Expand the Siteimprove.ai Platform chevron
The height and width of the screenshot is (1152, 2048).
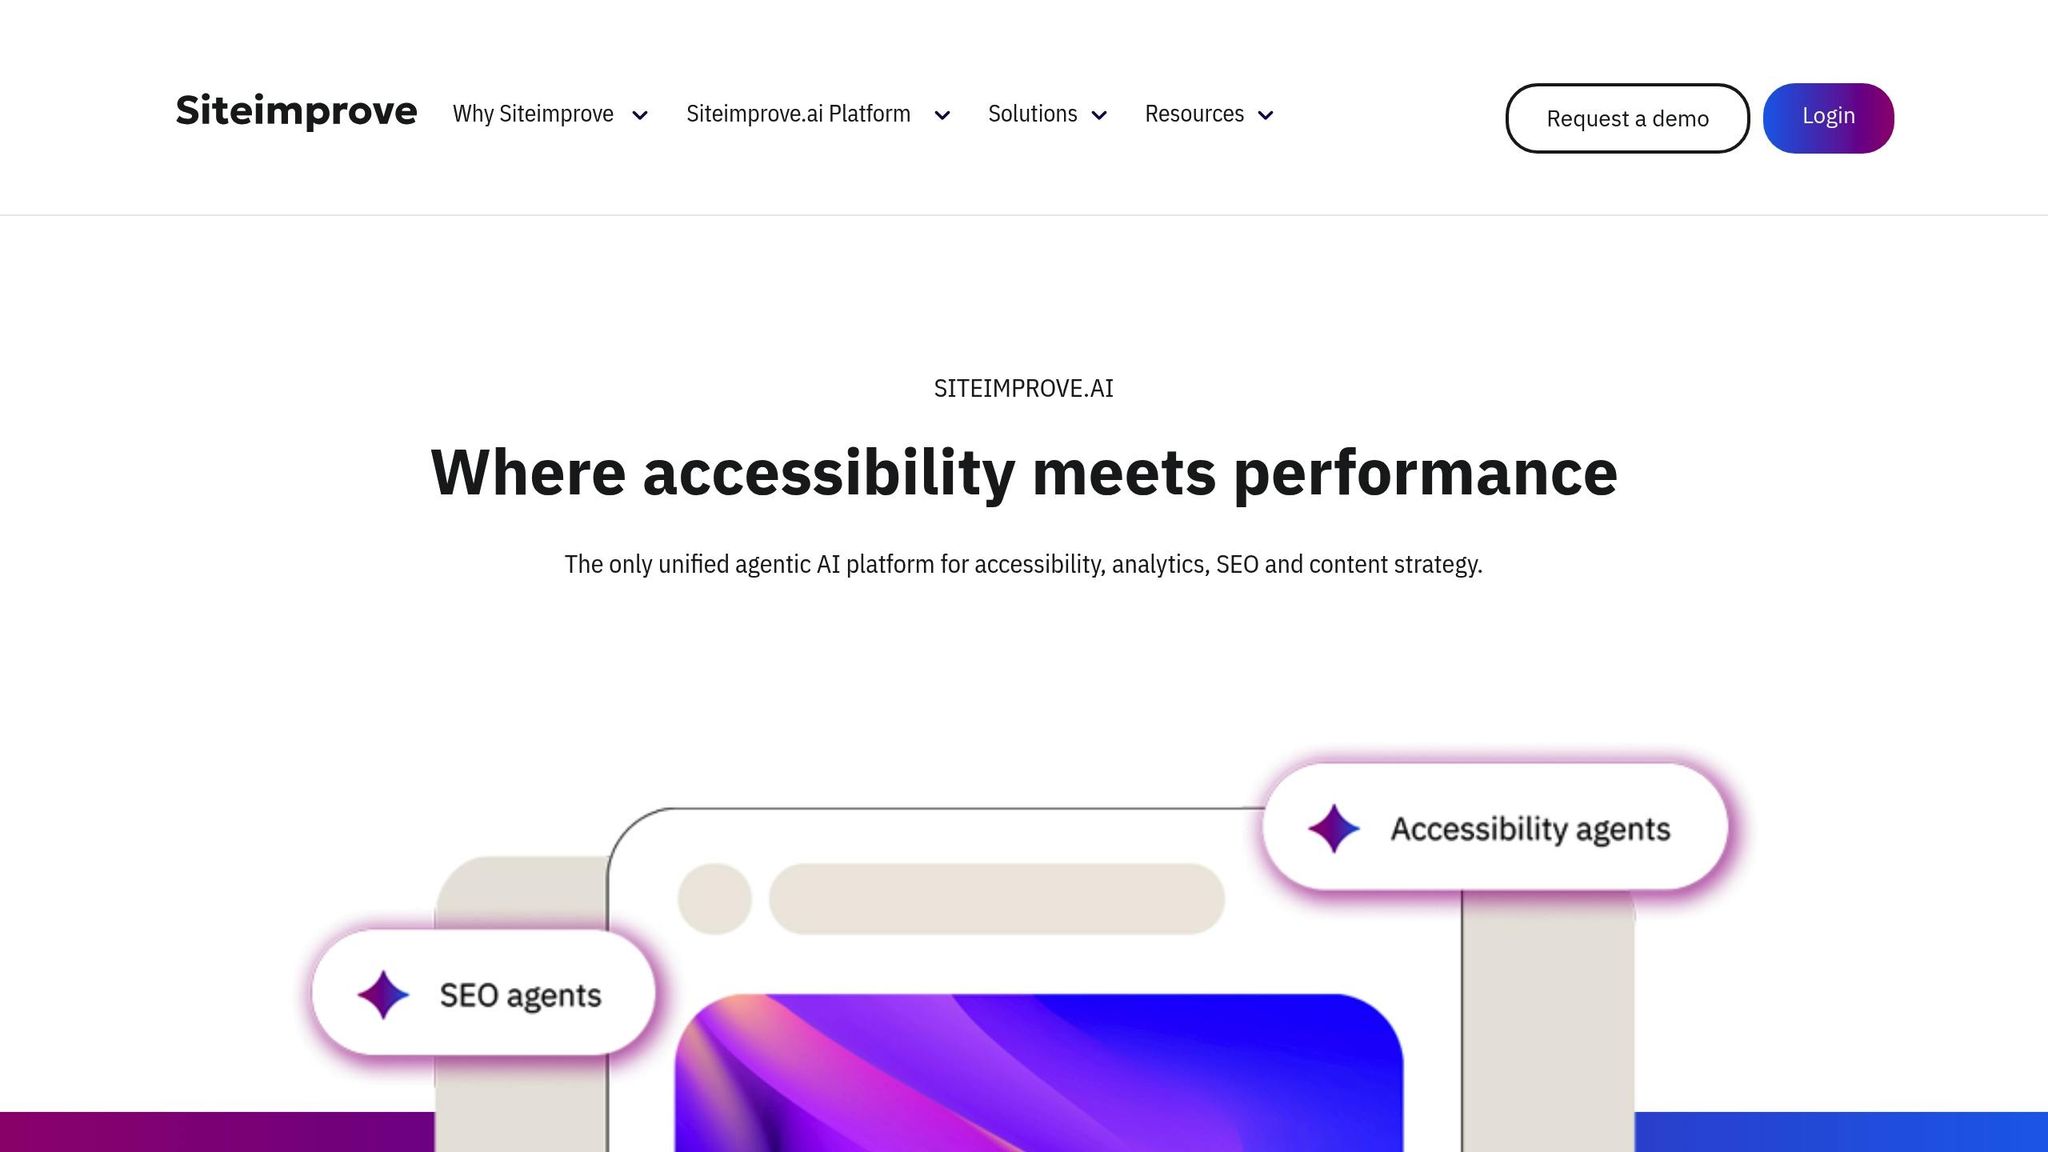point(942,116)
